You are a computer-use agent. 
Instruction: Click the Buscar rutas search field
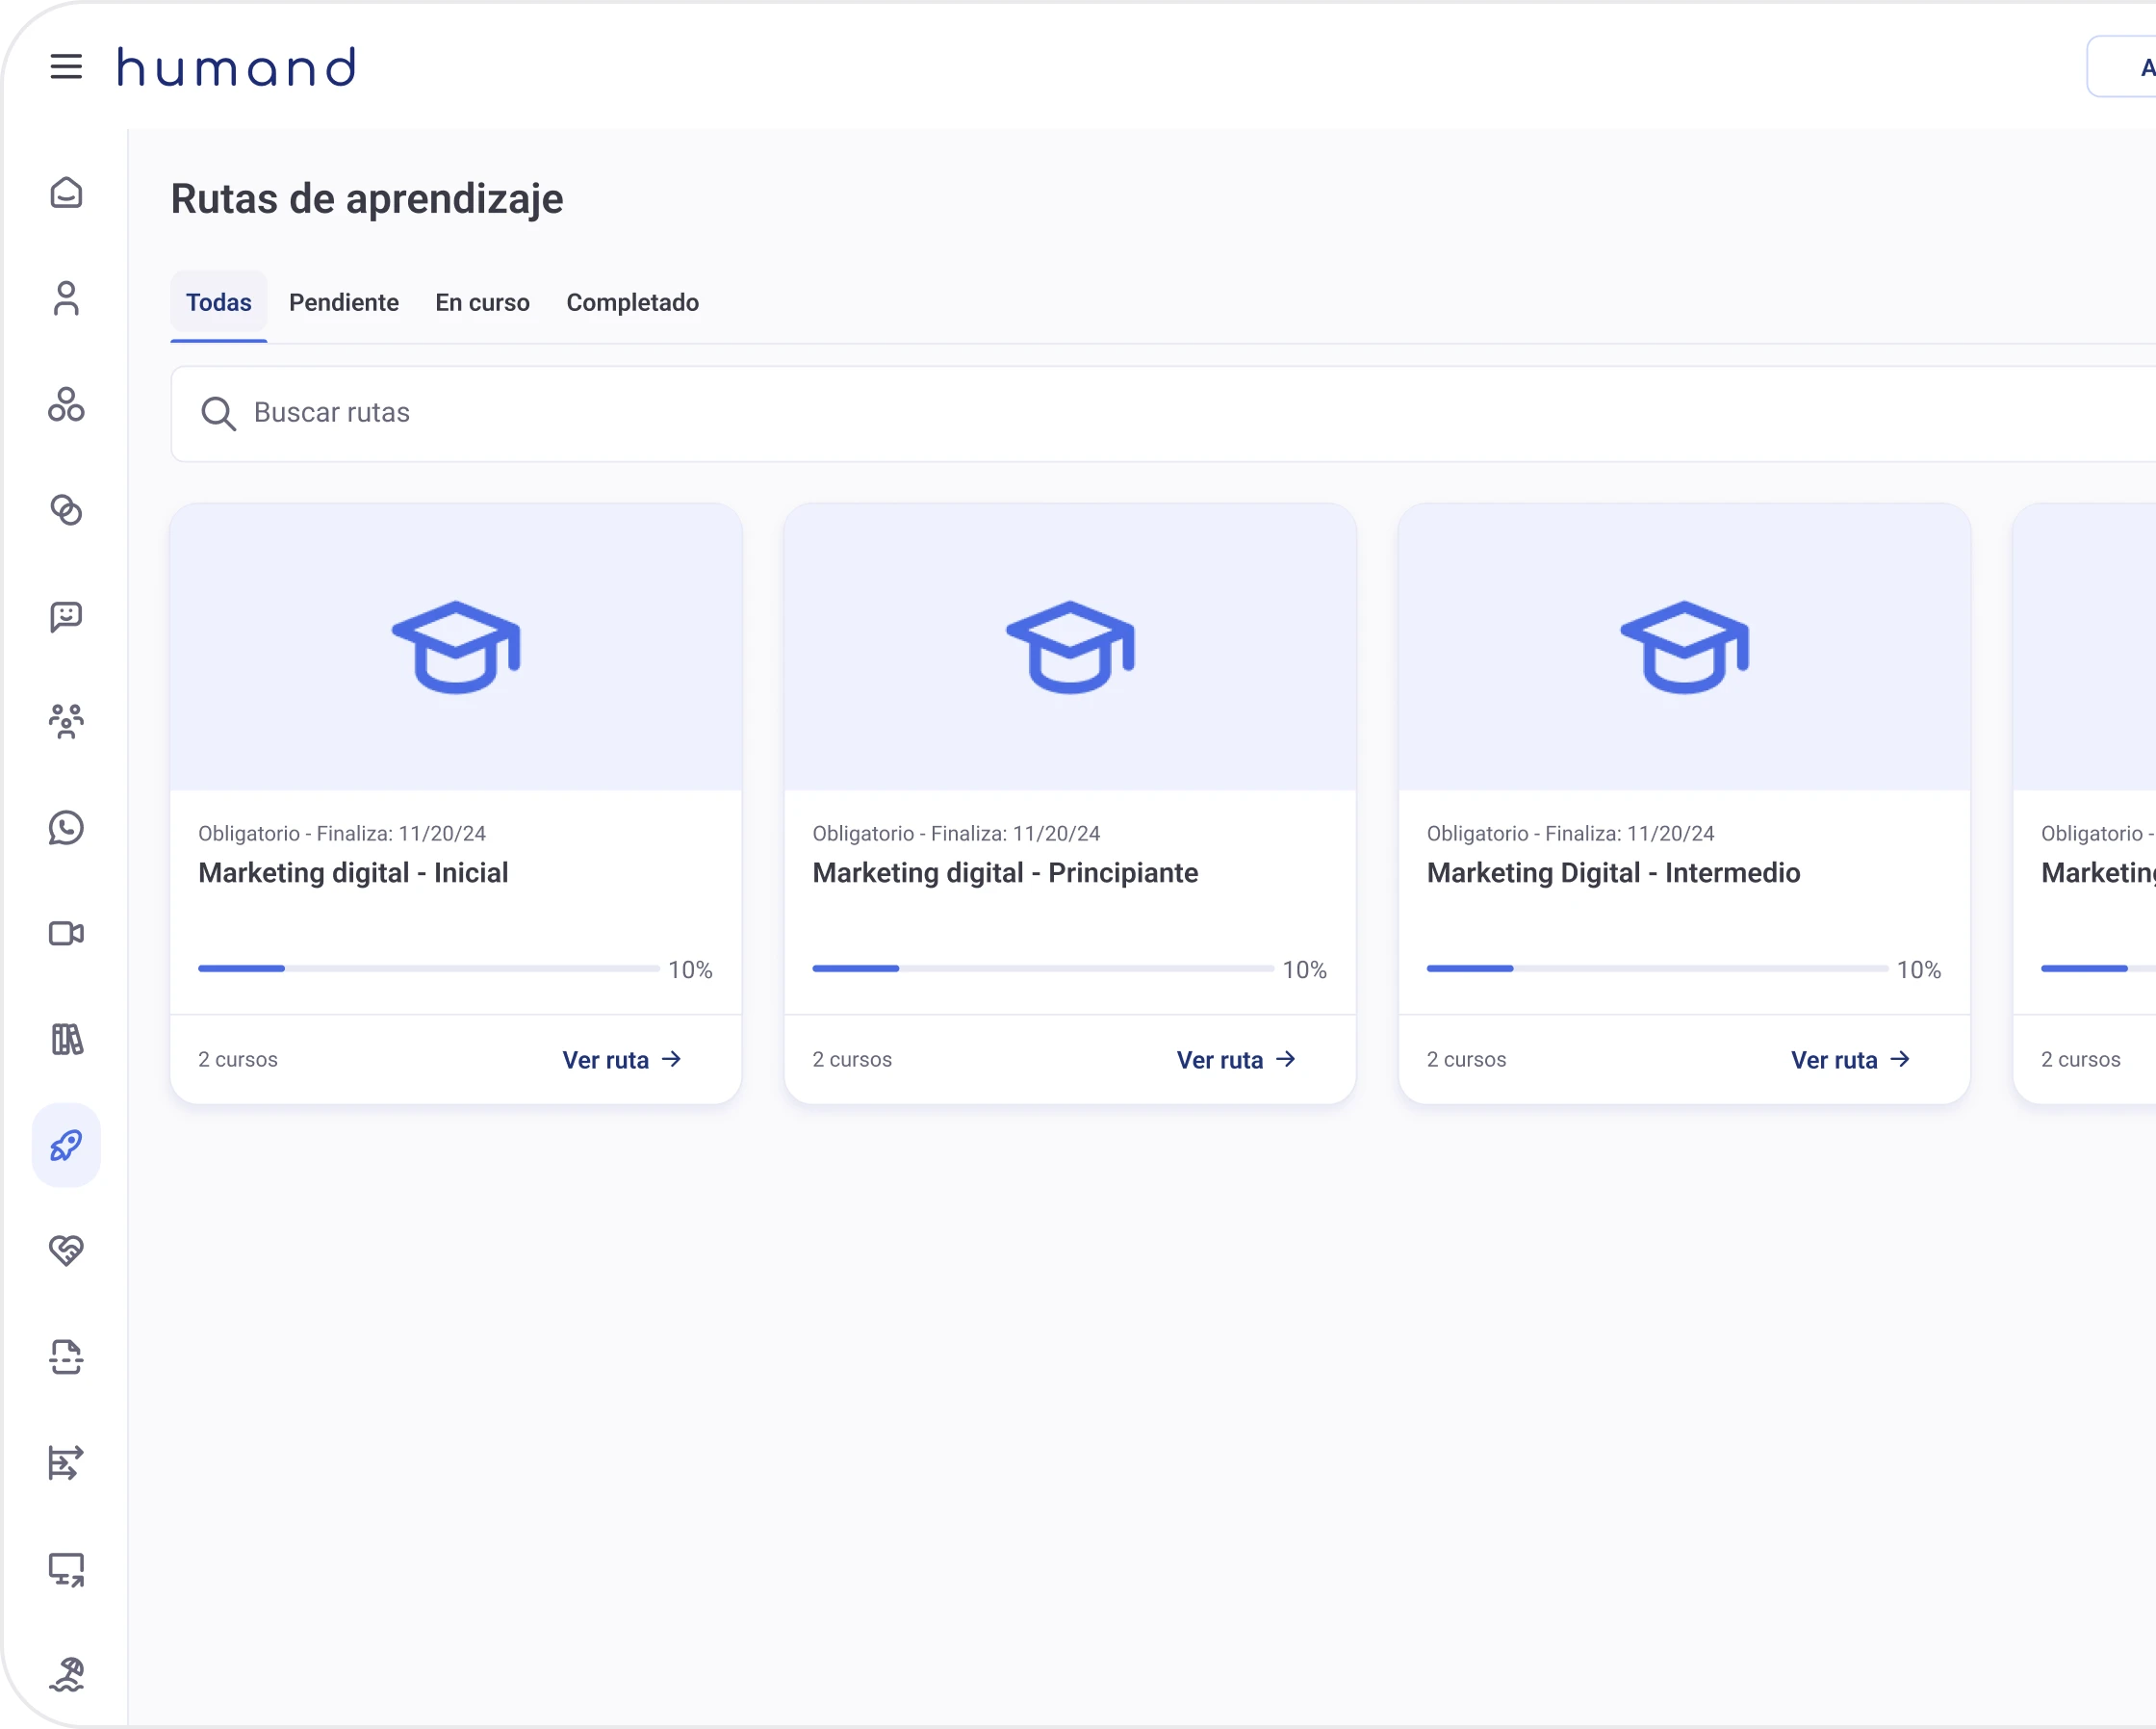(600, 413)
